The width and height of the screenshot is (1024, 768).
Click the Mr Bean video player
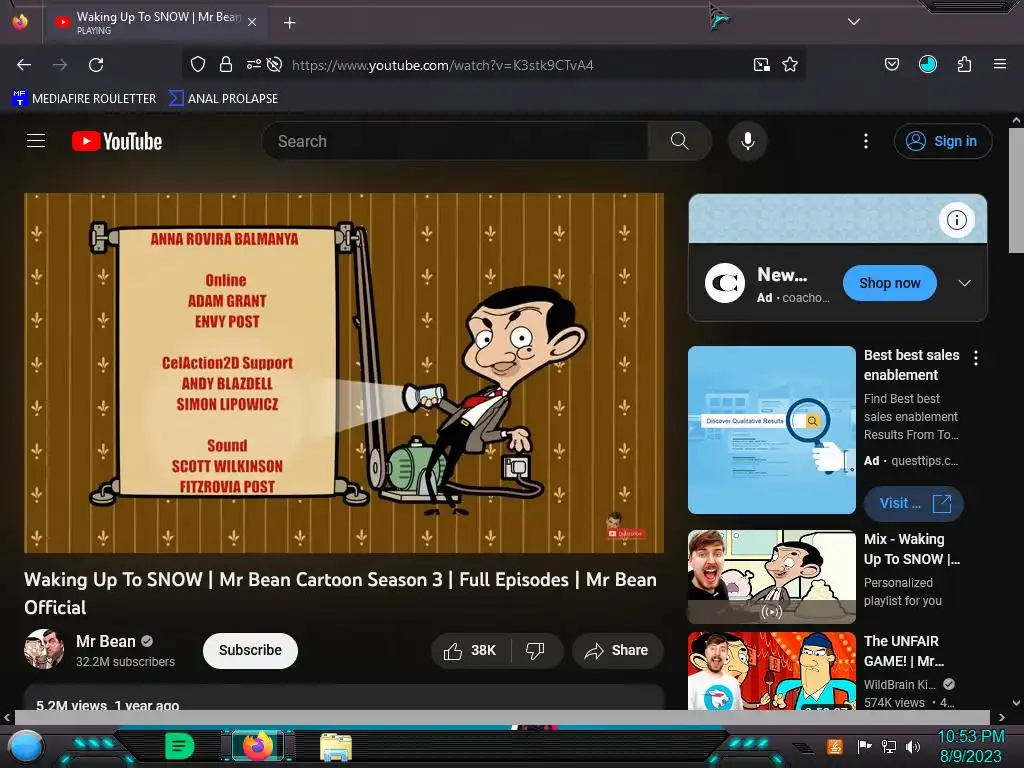pos(344,373)
